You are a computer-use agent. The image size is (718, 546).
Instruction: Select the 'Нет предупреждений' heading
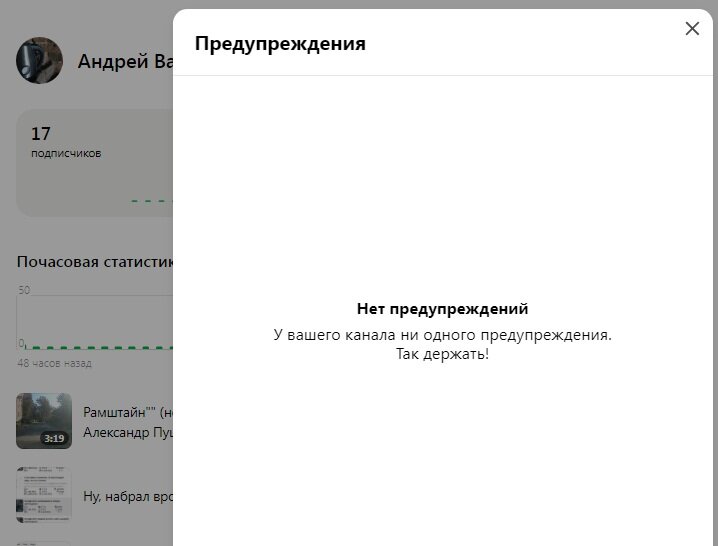442,309
